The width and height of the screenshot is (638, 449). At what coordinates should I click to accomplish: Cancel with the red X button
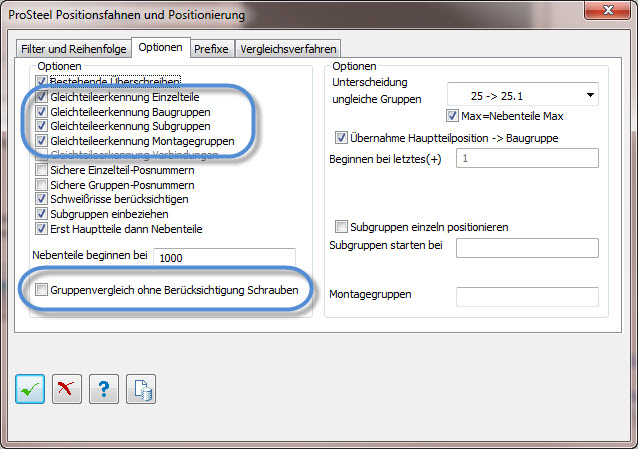[67, 389]
